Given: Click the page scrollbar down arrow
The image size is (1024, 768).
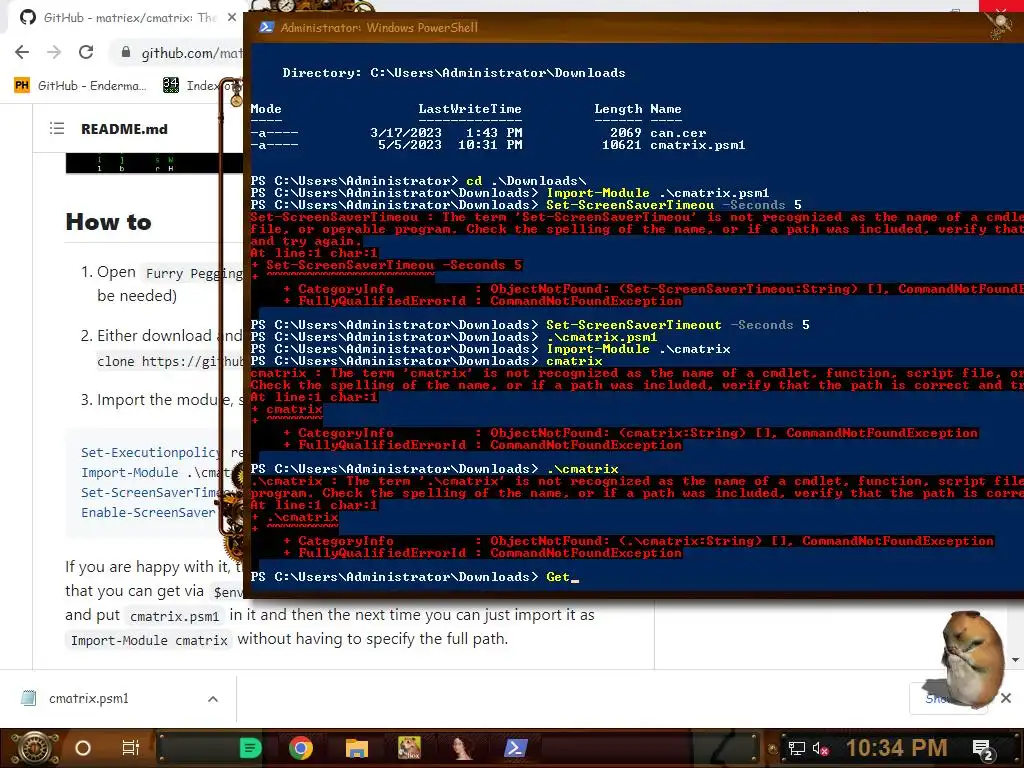Looking at the screenshot, I should (x=1015, y=660).
